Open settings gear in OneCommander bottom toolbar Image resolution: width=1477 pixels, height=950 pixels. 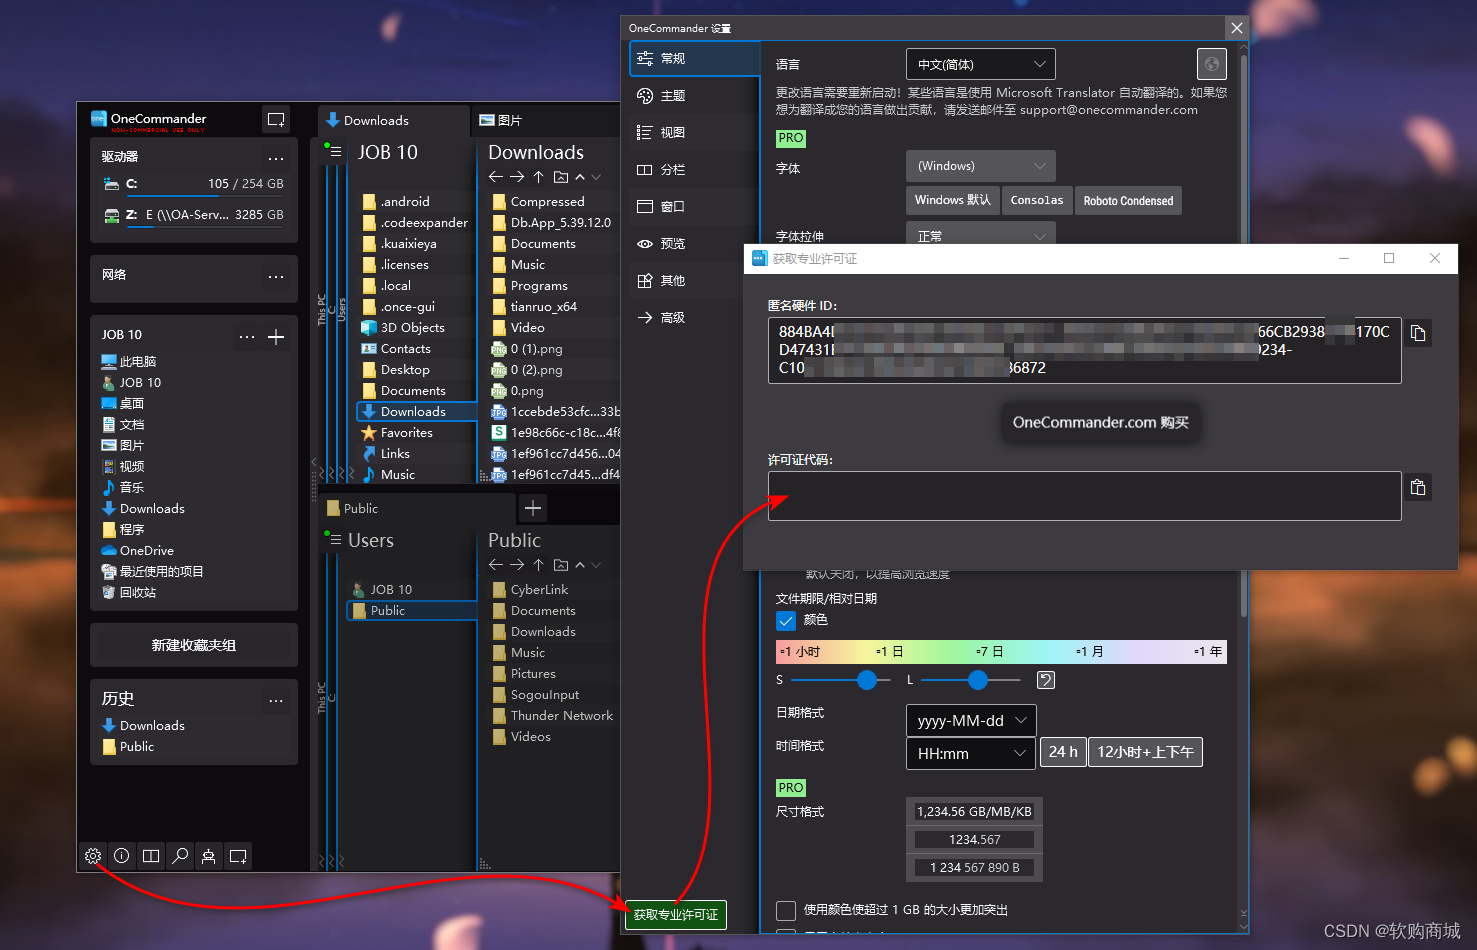tap(93, 856)
